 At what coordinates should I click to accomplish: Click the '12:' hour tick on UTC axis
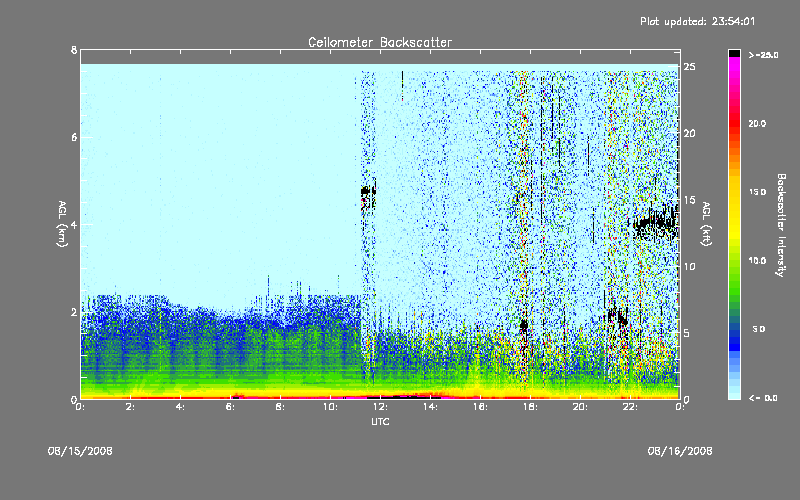coord(380,407)
